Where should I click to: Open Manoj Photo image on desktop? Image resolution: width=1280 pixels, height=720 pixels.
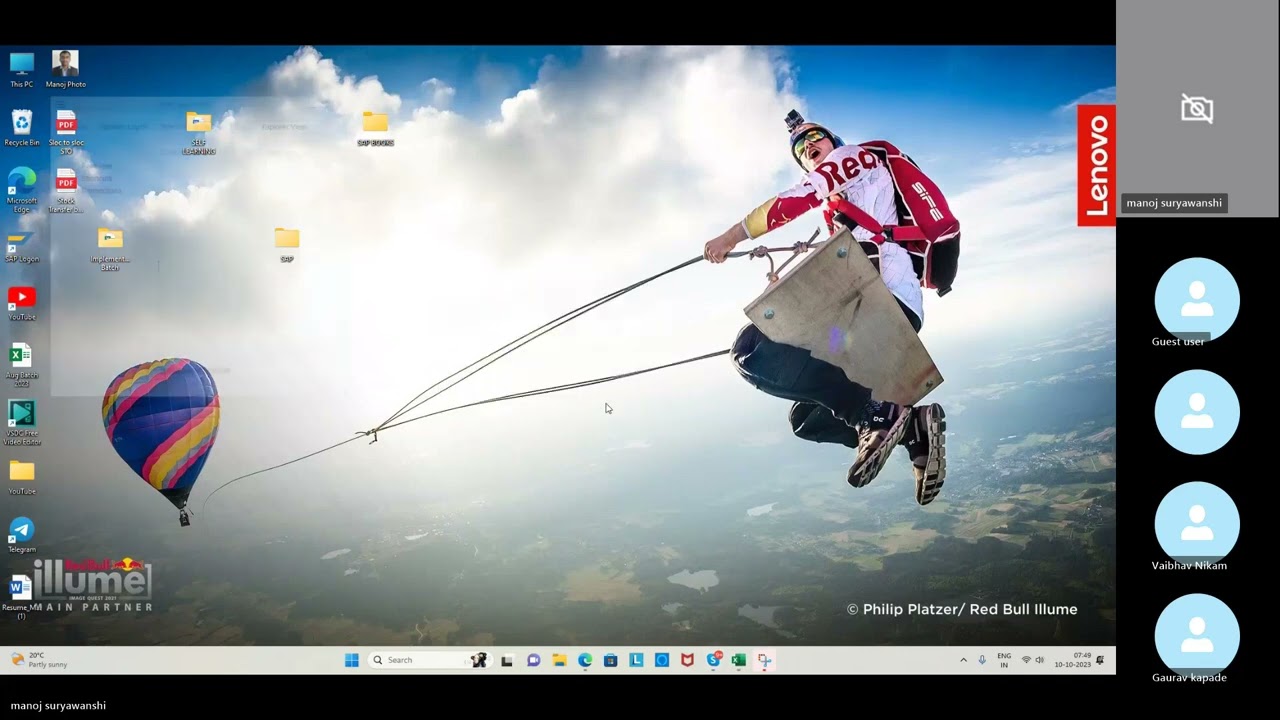(x=65, y=69)
